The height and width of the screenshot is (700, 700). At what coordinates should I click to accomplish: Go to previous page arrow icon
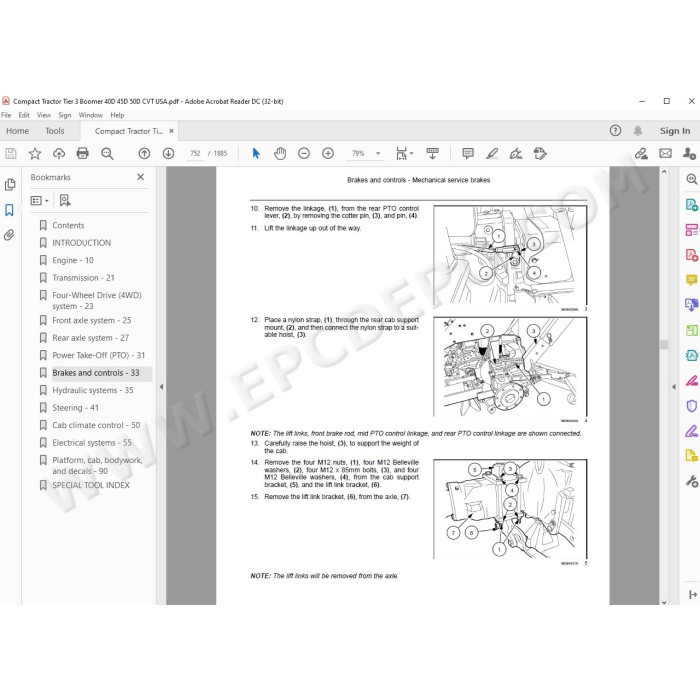point(144,154)
